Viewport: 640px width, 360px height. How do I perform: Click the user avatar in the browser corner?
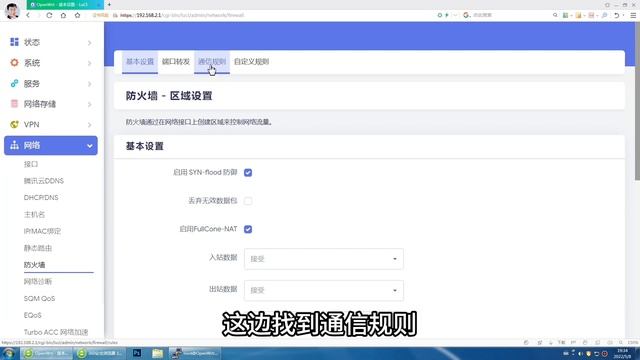(12, 10)
